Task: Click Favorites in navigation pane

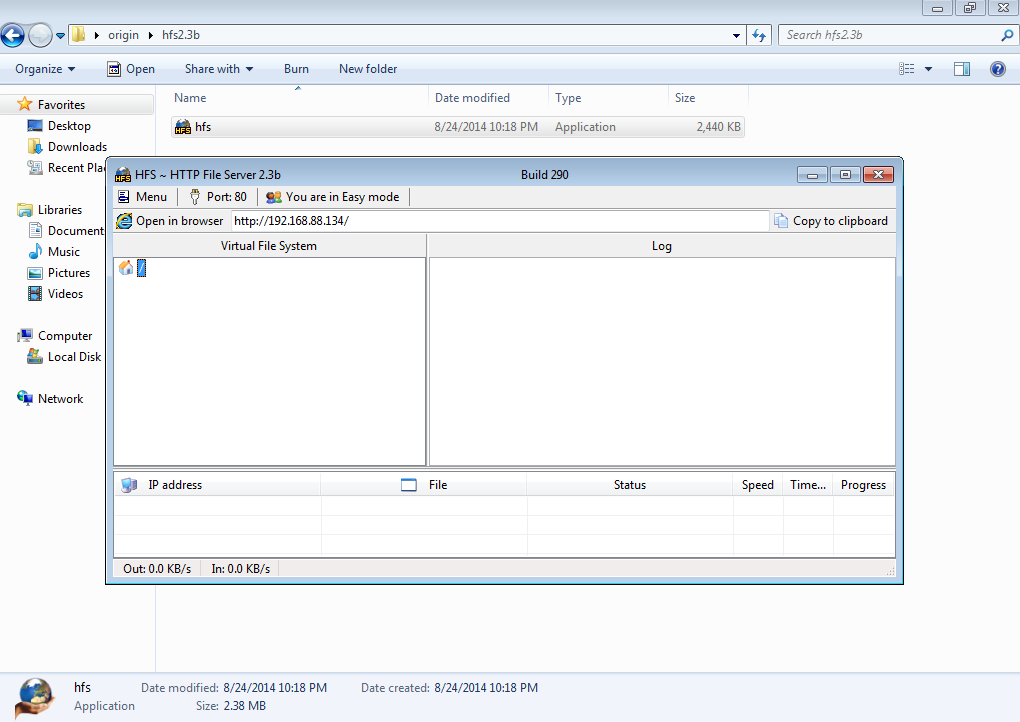Action: coord(61,105)
